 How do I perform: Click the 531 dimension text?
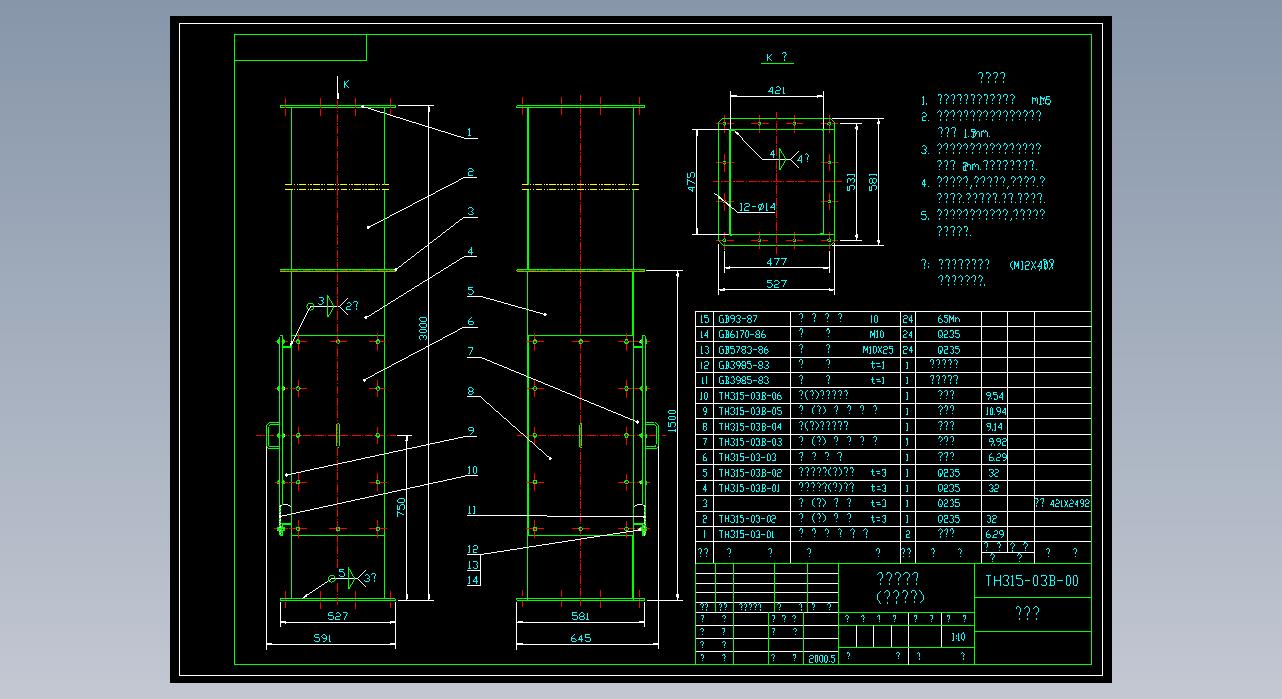851,181
